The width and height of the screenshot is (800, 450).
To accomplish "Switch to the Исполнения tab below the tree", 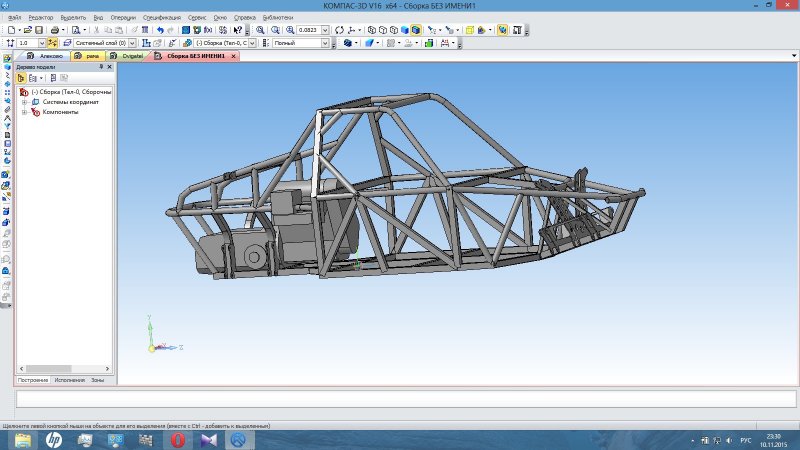I will (x=70, y=380).
